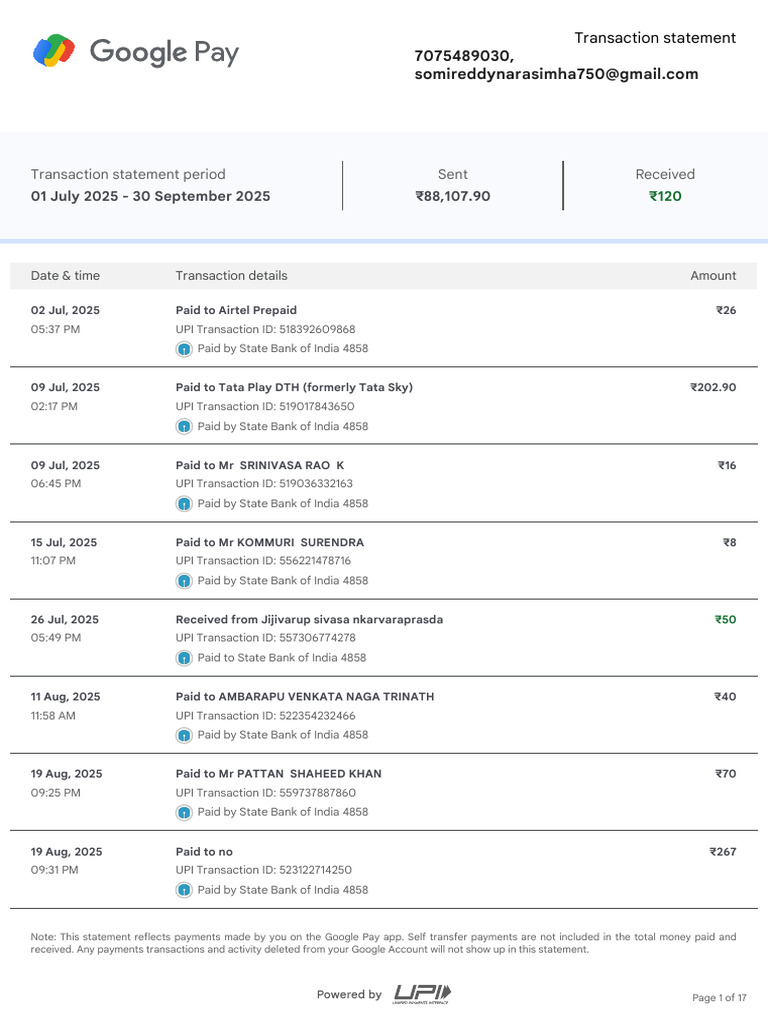Image resolution: width=768 pixels, height=1024 pixels.
Task: Click the UPI logo in the footer
Action: (422, 994)
